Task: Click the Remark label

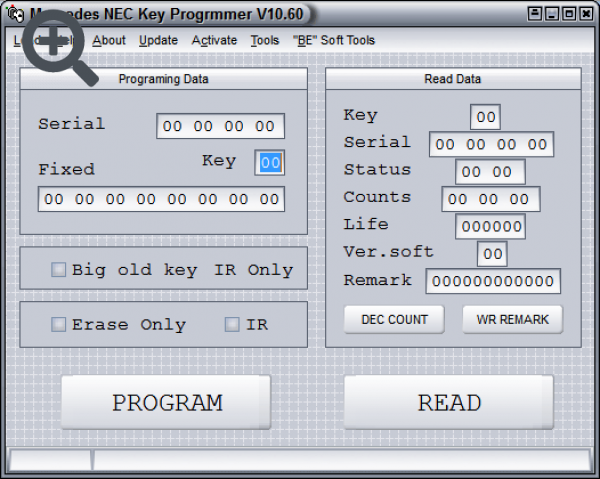Action: (377, 280)
